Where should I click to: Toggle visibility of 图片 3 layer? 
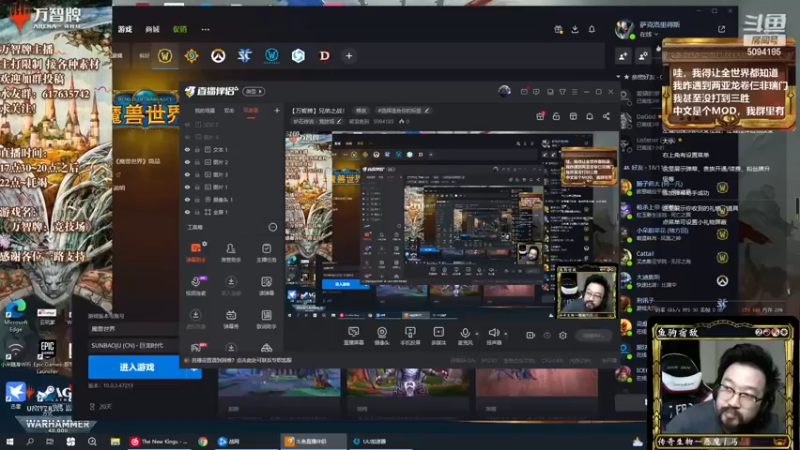[187, 174]
